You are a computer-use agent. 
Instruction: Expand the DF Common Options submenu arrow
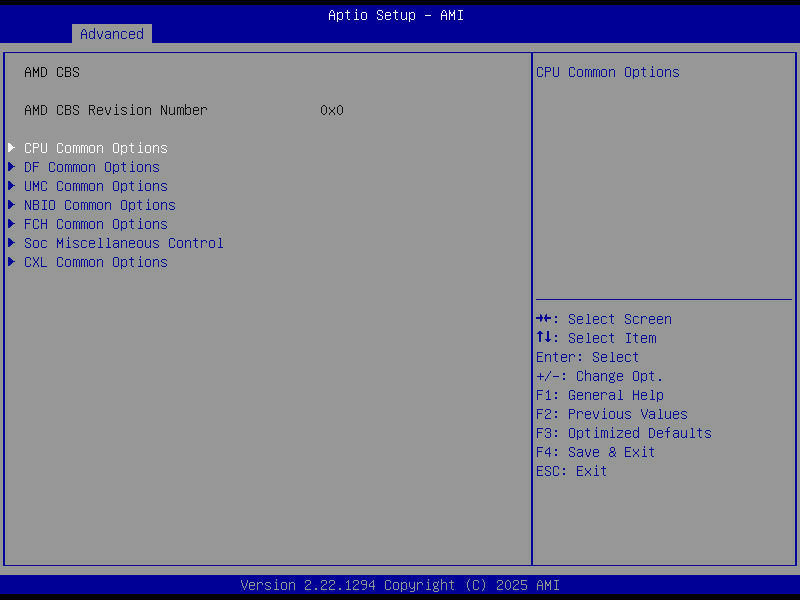(x=11, y=166)
